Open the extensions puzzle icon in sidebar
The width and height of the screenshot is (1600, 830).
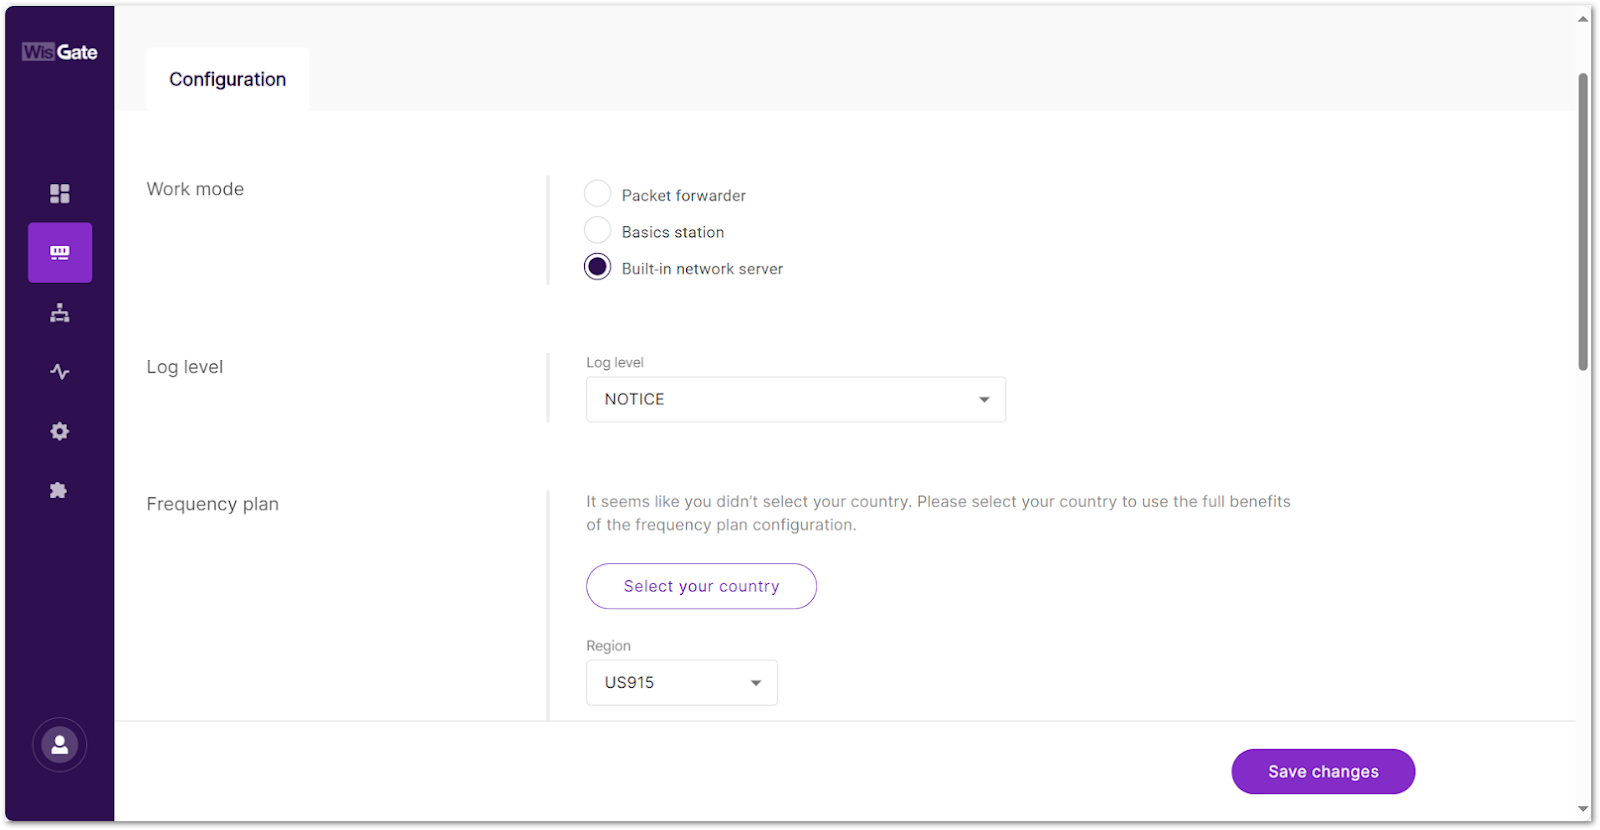59,490
